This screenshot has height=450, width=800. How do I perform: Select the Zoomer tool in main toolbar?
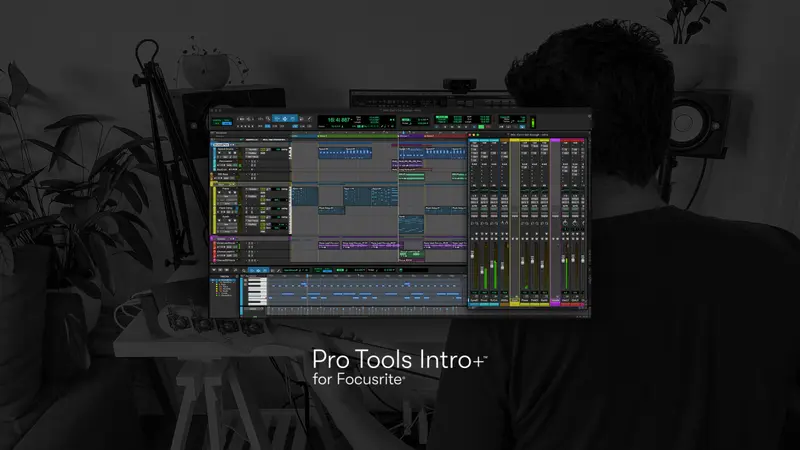(268, 119)
